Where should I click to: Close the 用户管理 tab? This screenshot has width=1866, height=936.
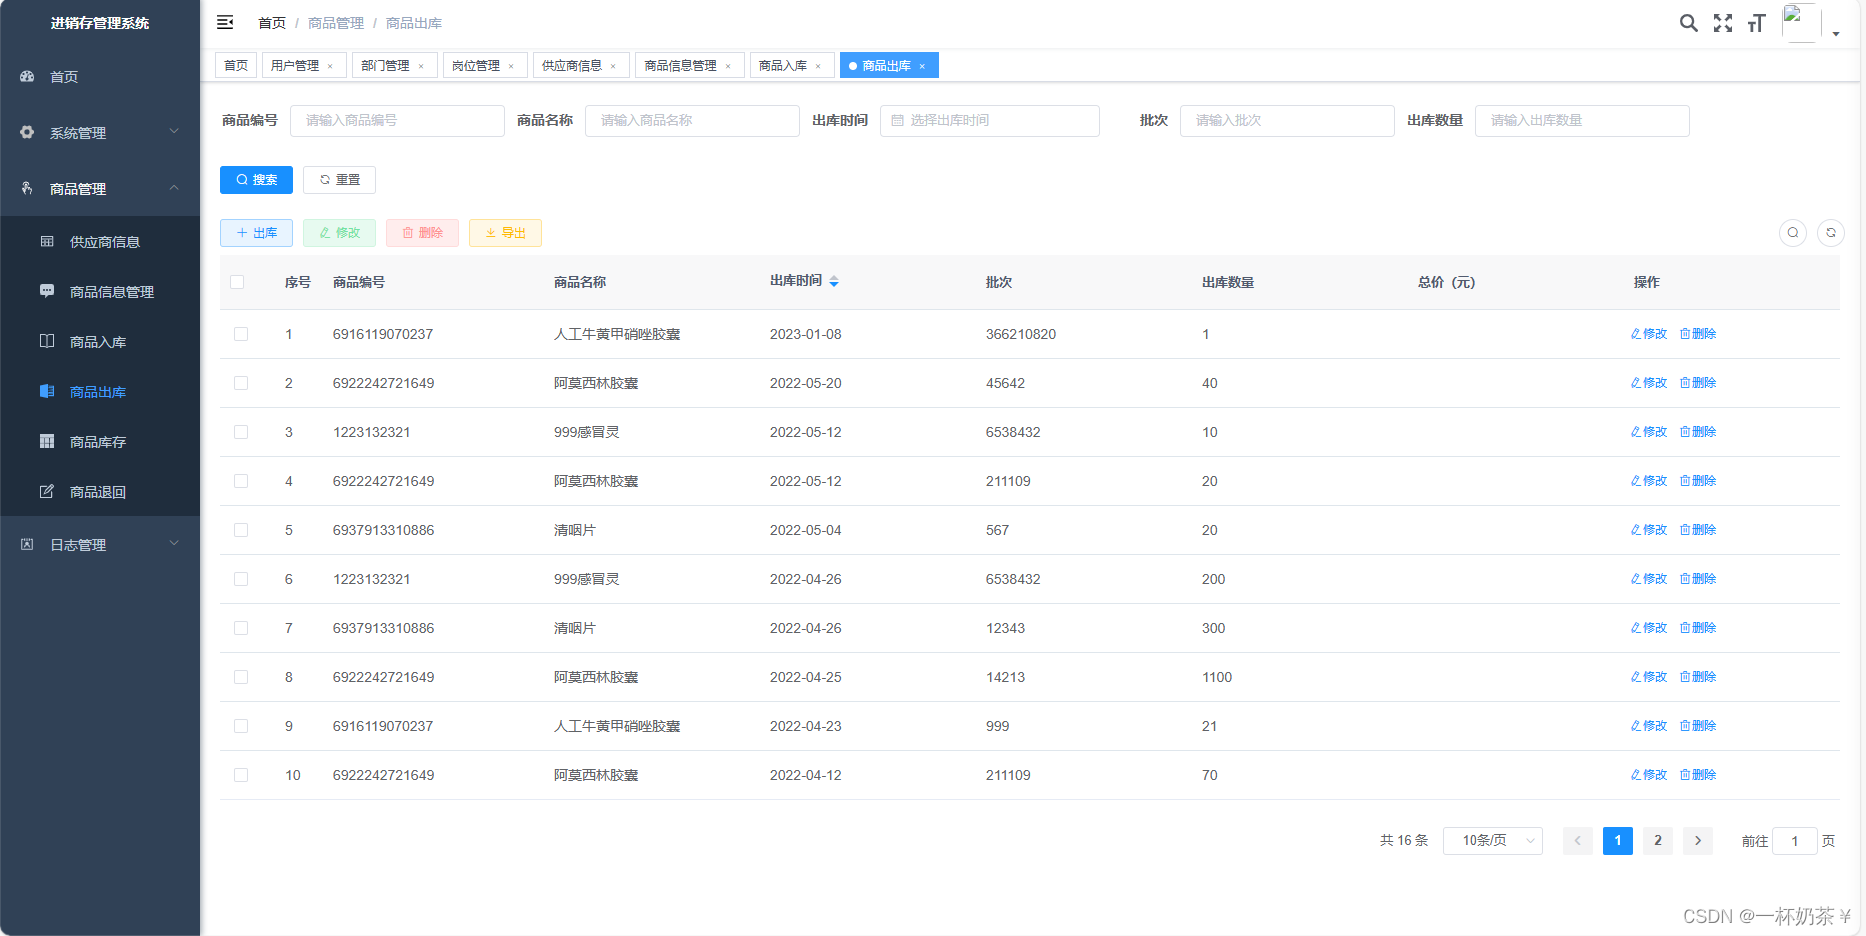330,66
